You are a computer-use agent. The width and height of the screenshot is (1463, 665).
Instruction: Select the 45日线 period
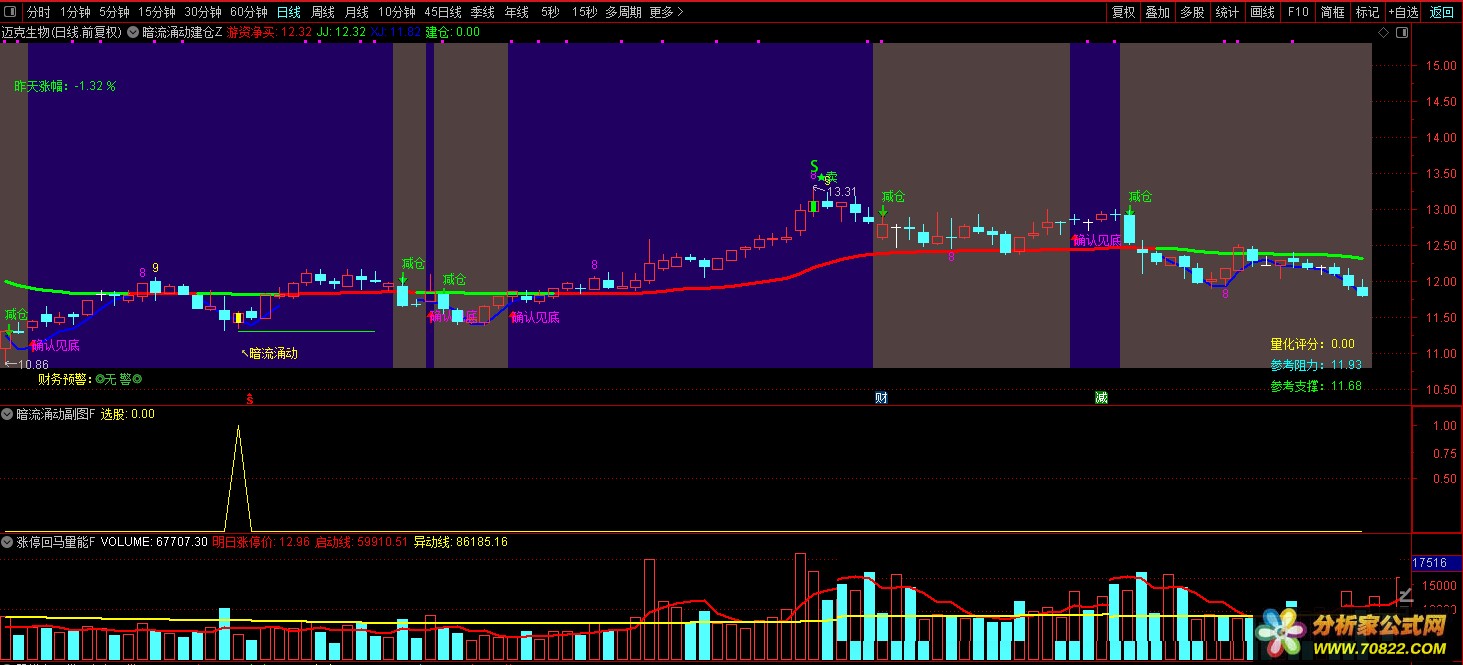coord(443,12)
